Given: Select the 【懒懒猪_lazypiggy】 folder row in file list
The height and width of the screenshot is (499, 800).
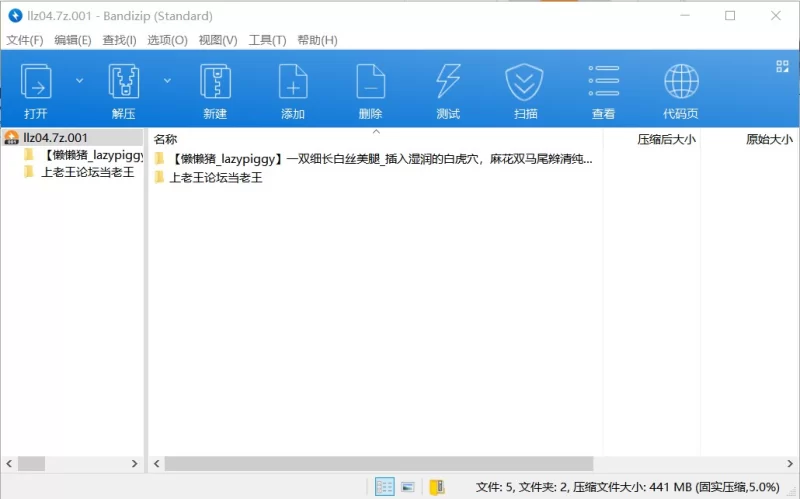Looking at the screenshot, I should [x=374, y=159].
